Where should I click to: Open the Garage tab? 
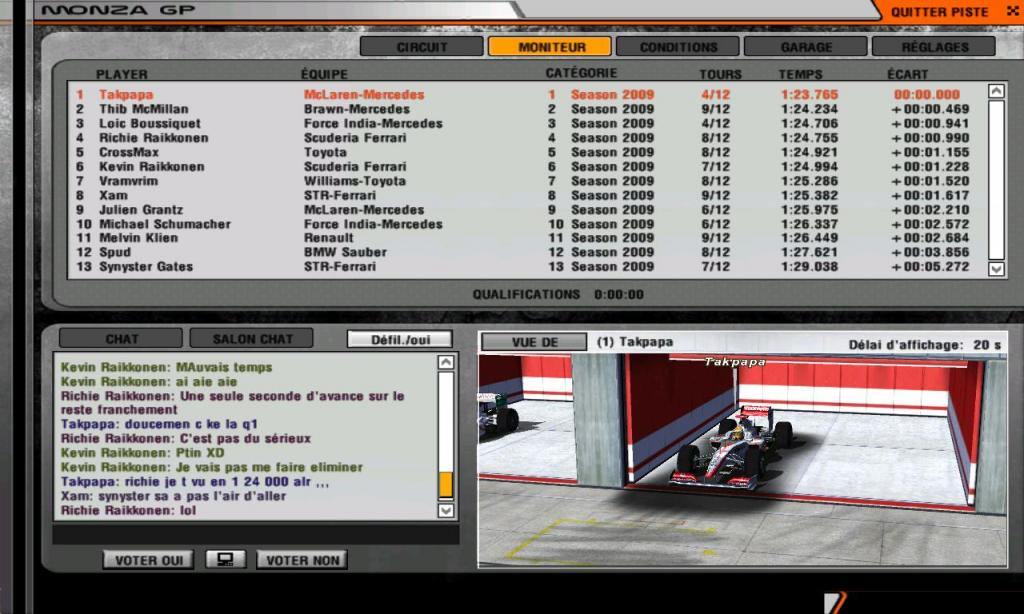click(806, 47)
